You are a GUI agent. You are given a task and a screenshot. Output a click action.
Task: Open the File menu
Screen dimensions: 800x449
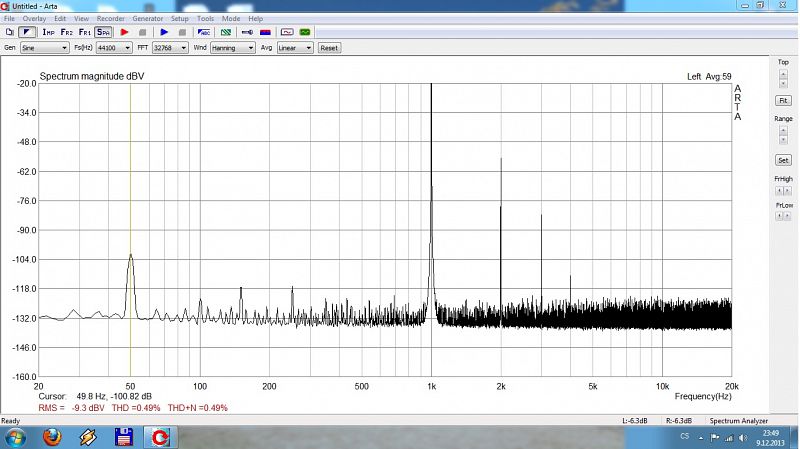tap(9, 18)
